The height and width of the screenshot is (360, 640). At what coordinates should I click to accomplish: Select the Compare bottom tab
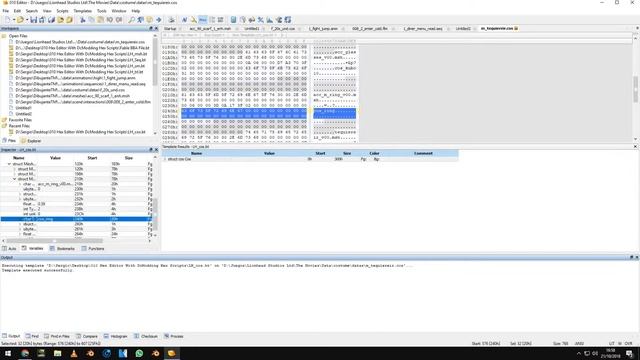pyautogui.click(x=87, y=336)
